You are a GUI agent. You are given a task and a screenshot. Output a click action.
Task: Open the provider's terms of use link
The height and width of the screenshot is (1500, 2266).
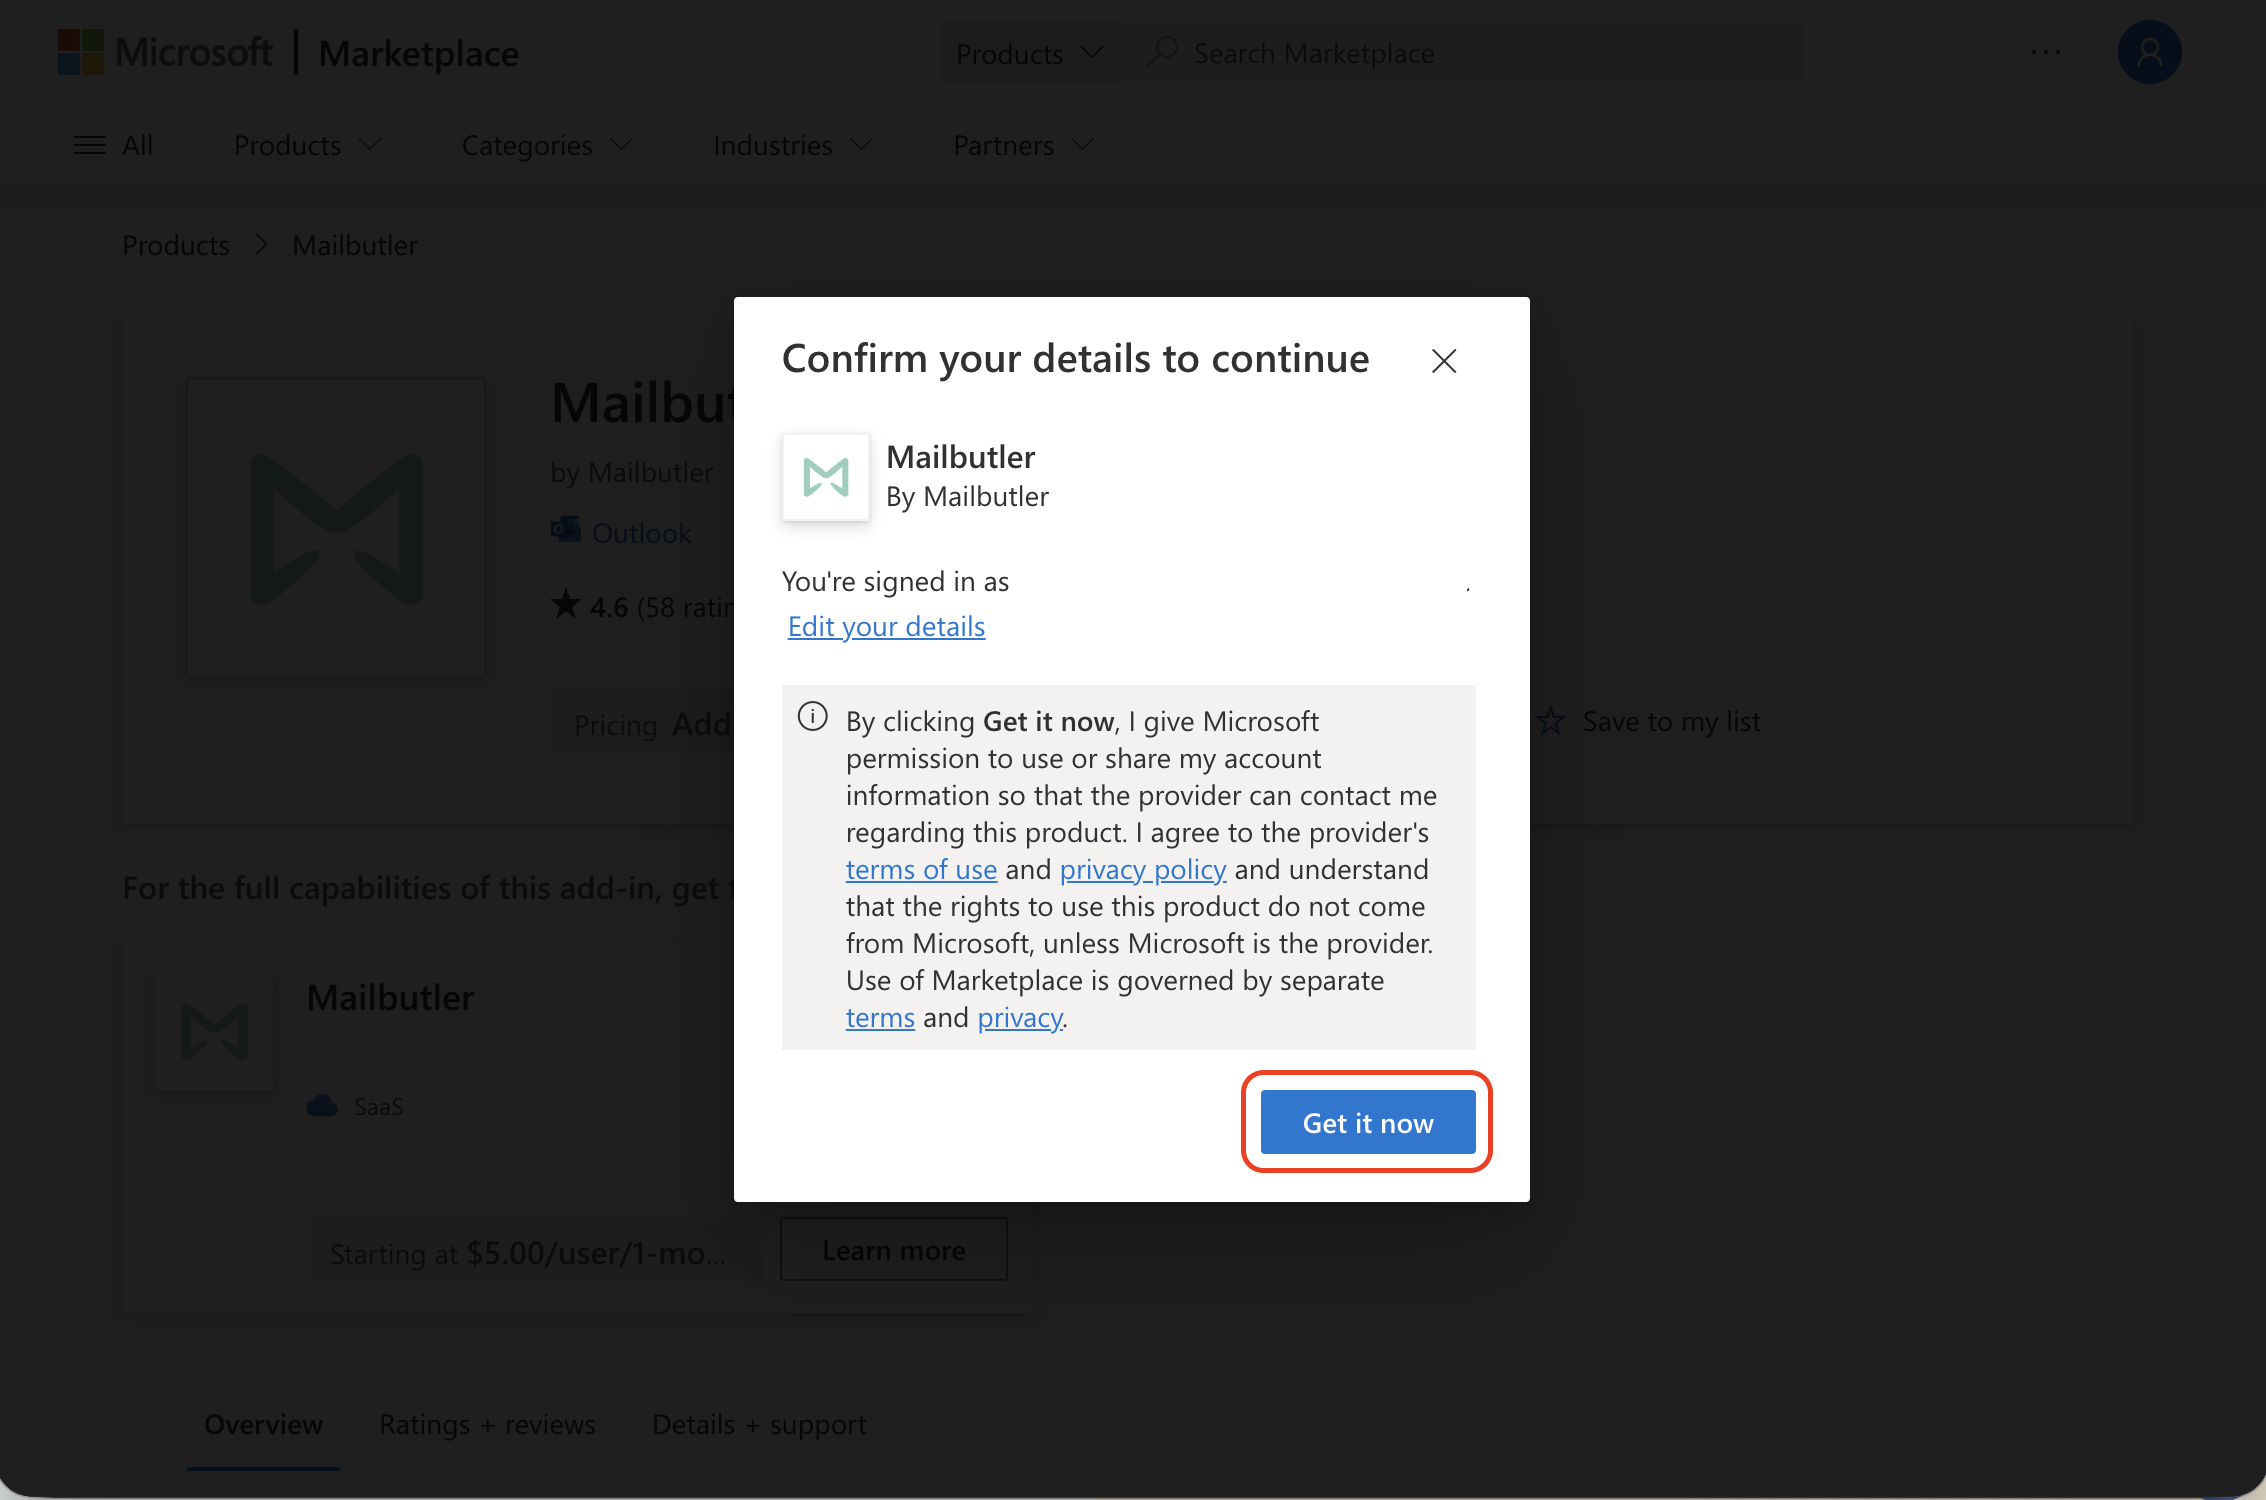[921, 869]
